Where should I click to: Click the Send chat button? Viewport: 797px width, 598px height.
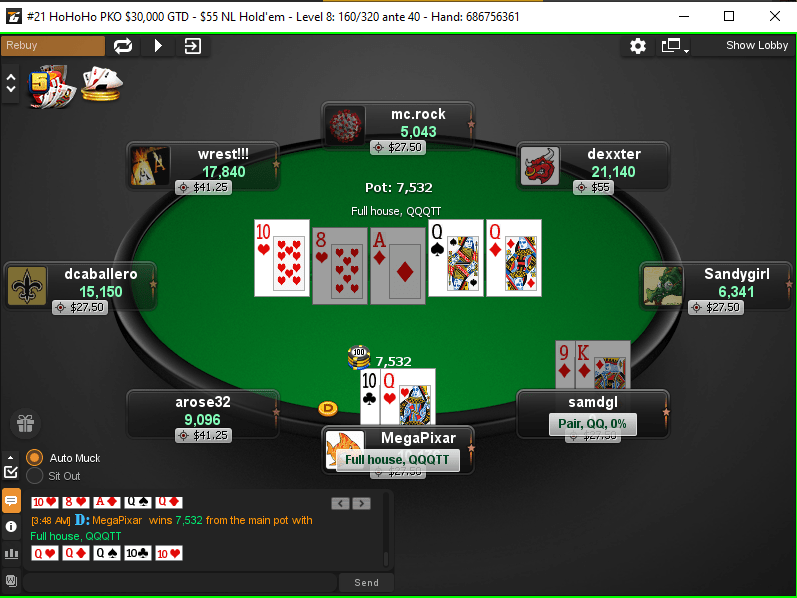click(x=366, y=582)
